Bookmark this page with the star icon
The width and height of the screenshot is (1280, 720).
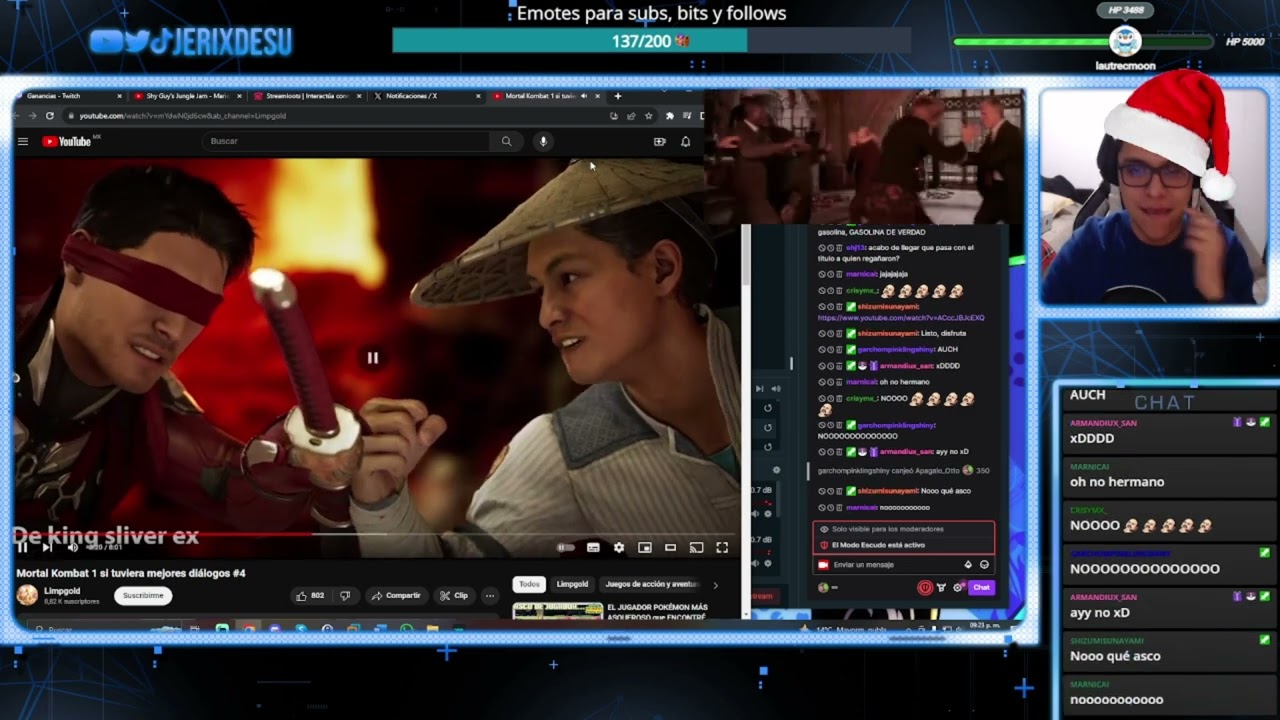click(648, 116)
